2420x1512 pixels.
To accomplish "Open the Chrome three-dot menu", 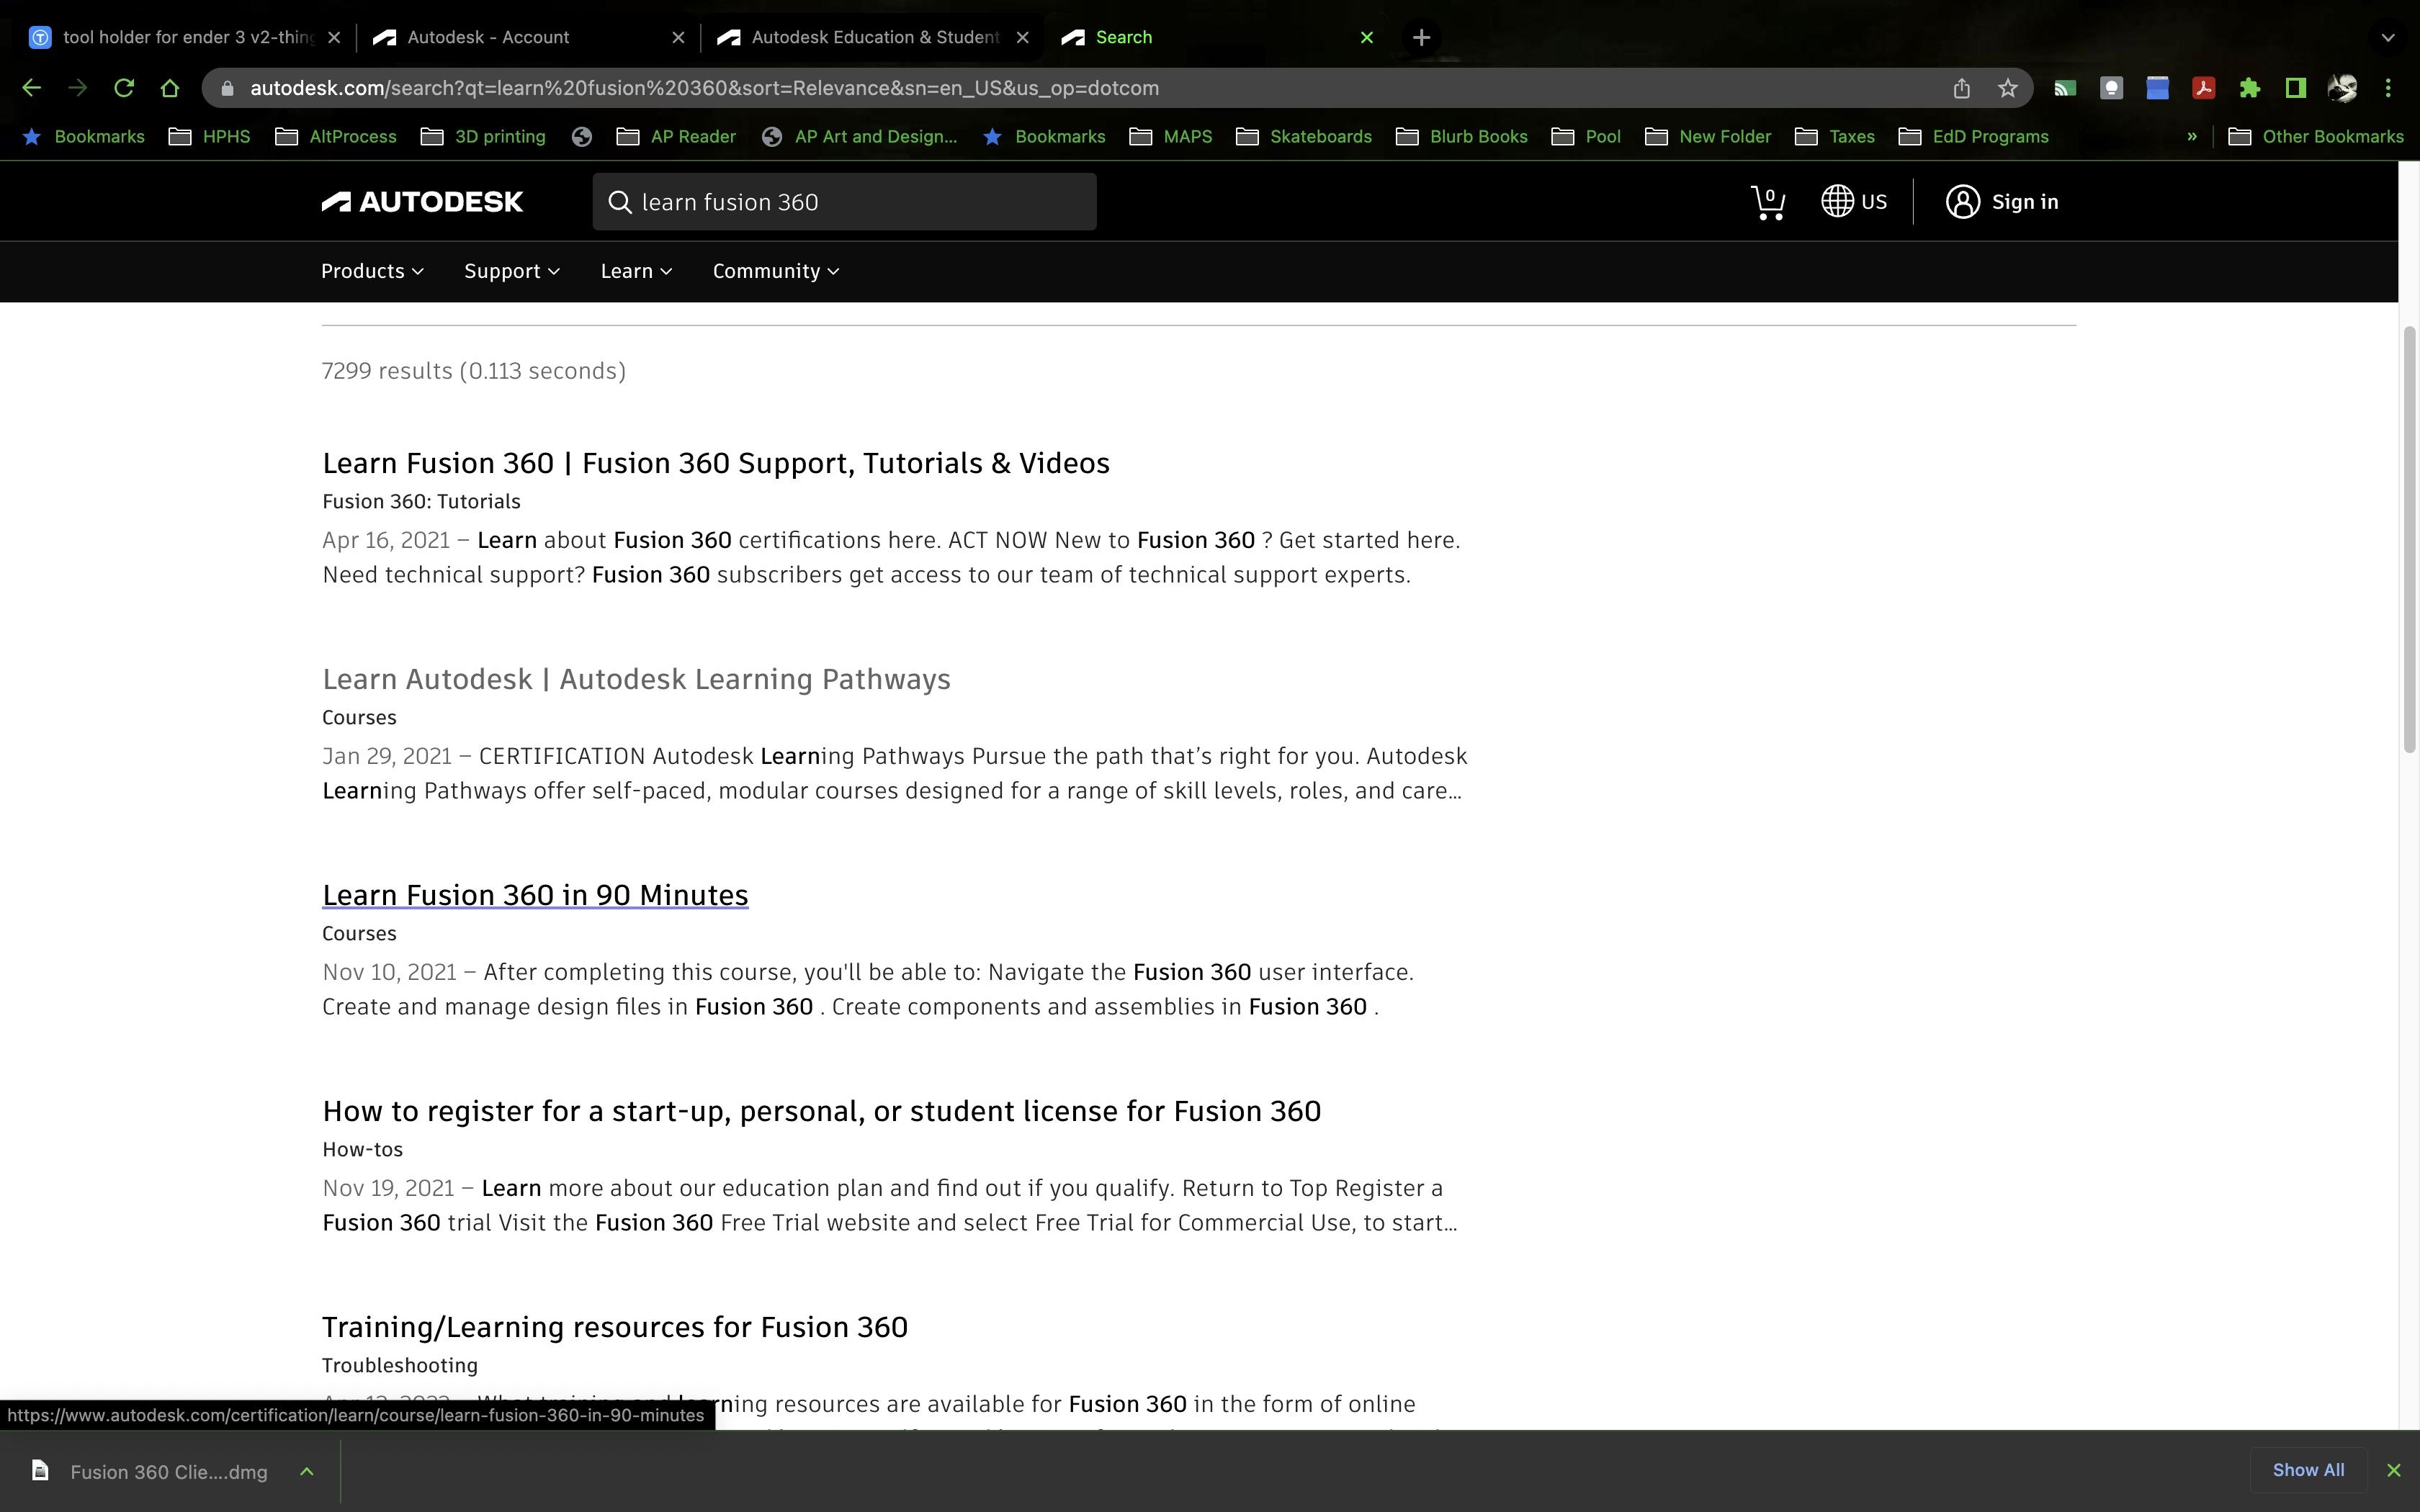I will (x=2388, y=88).
